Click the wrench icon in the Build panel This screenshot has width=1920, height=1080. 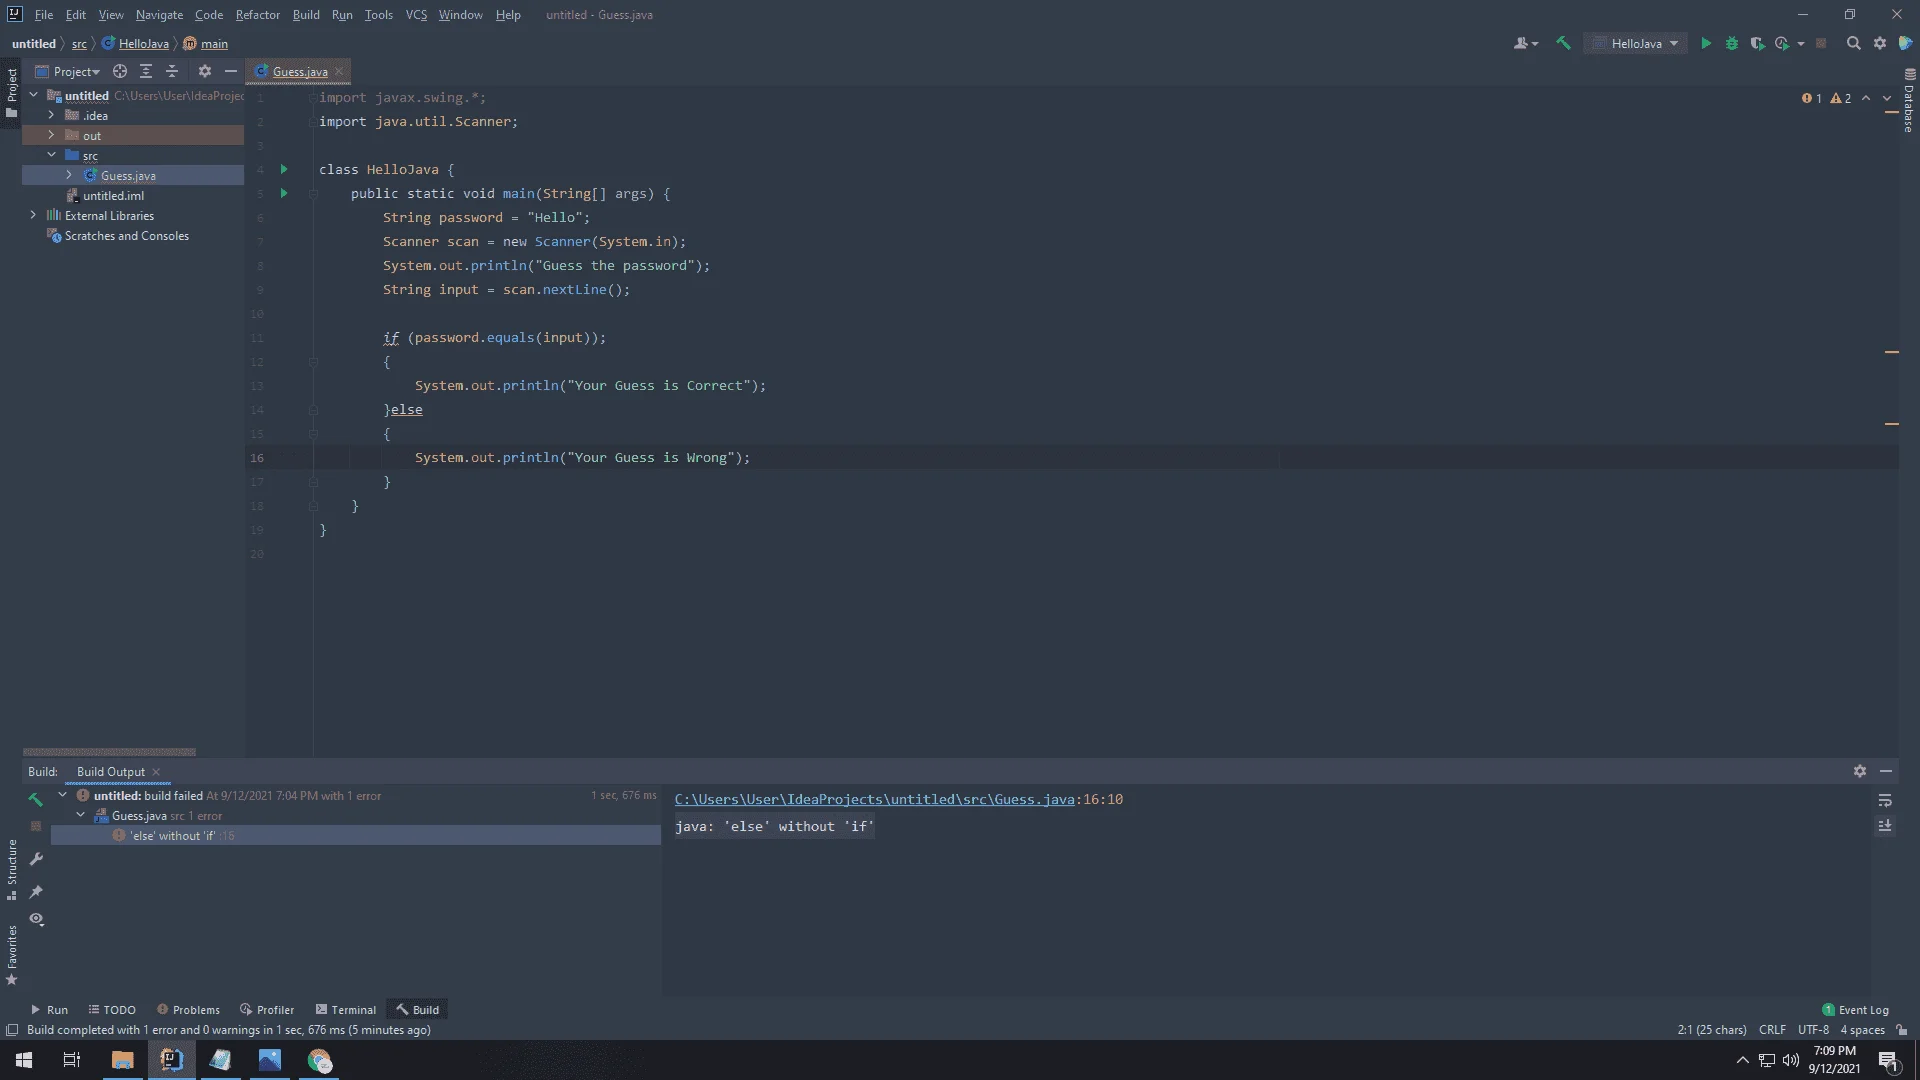pos(36,859)
